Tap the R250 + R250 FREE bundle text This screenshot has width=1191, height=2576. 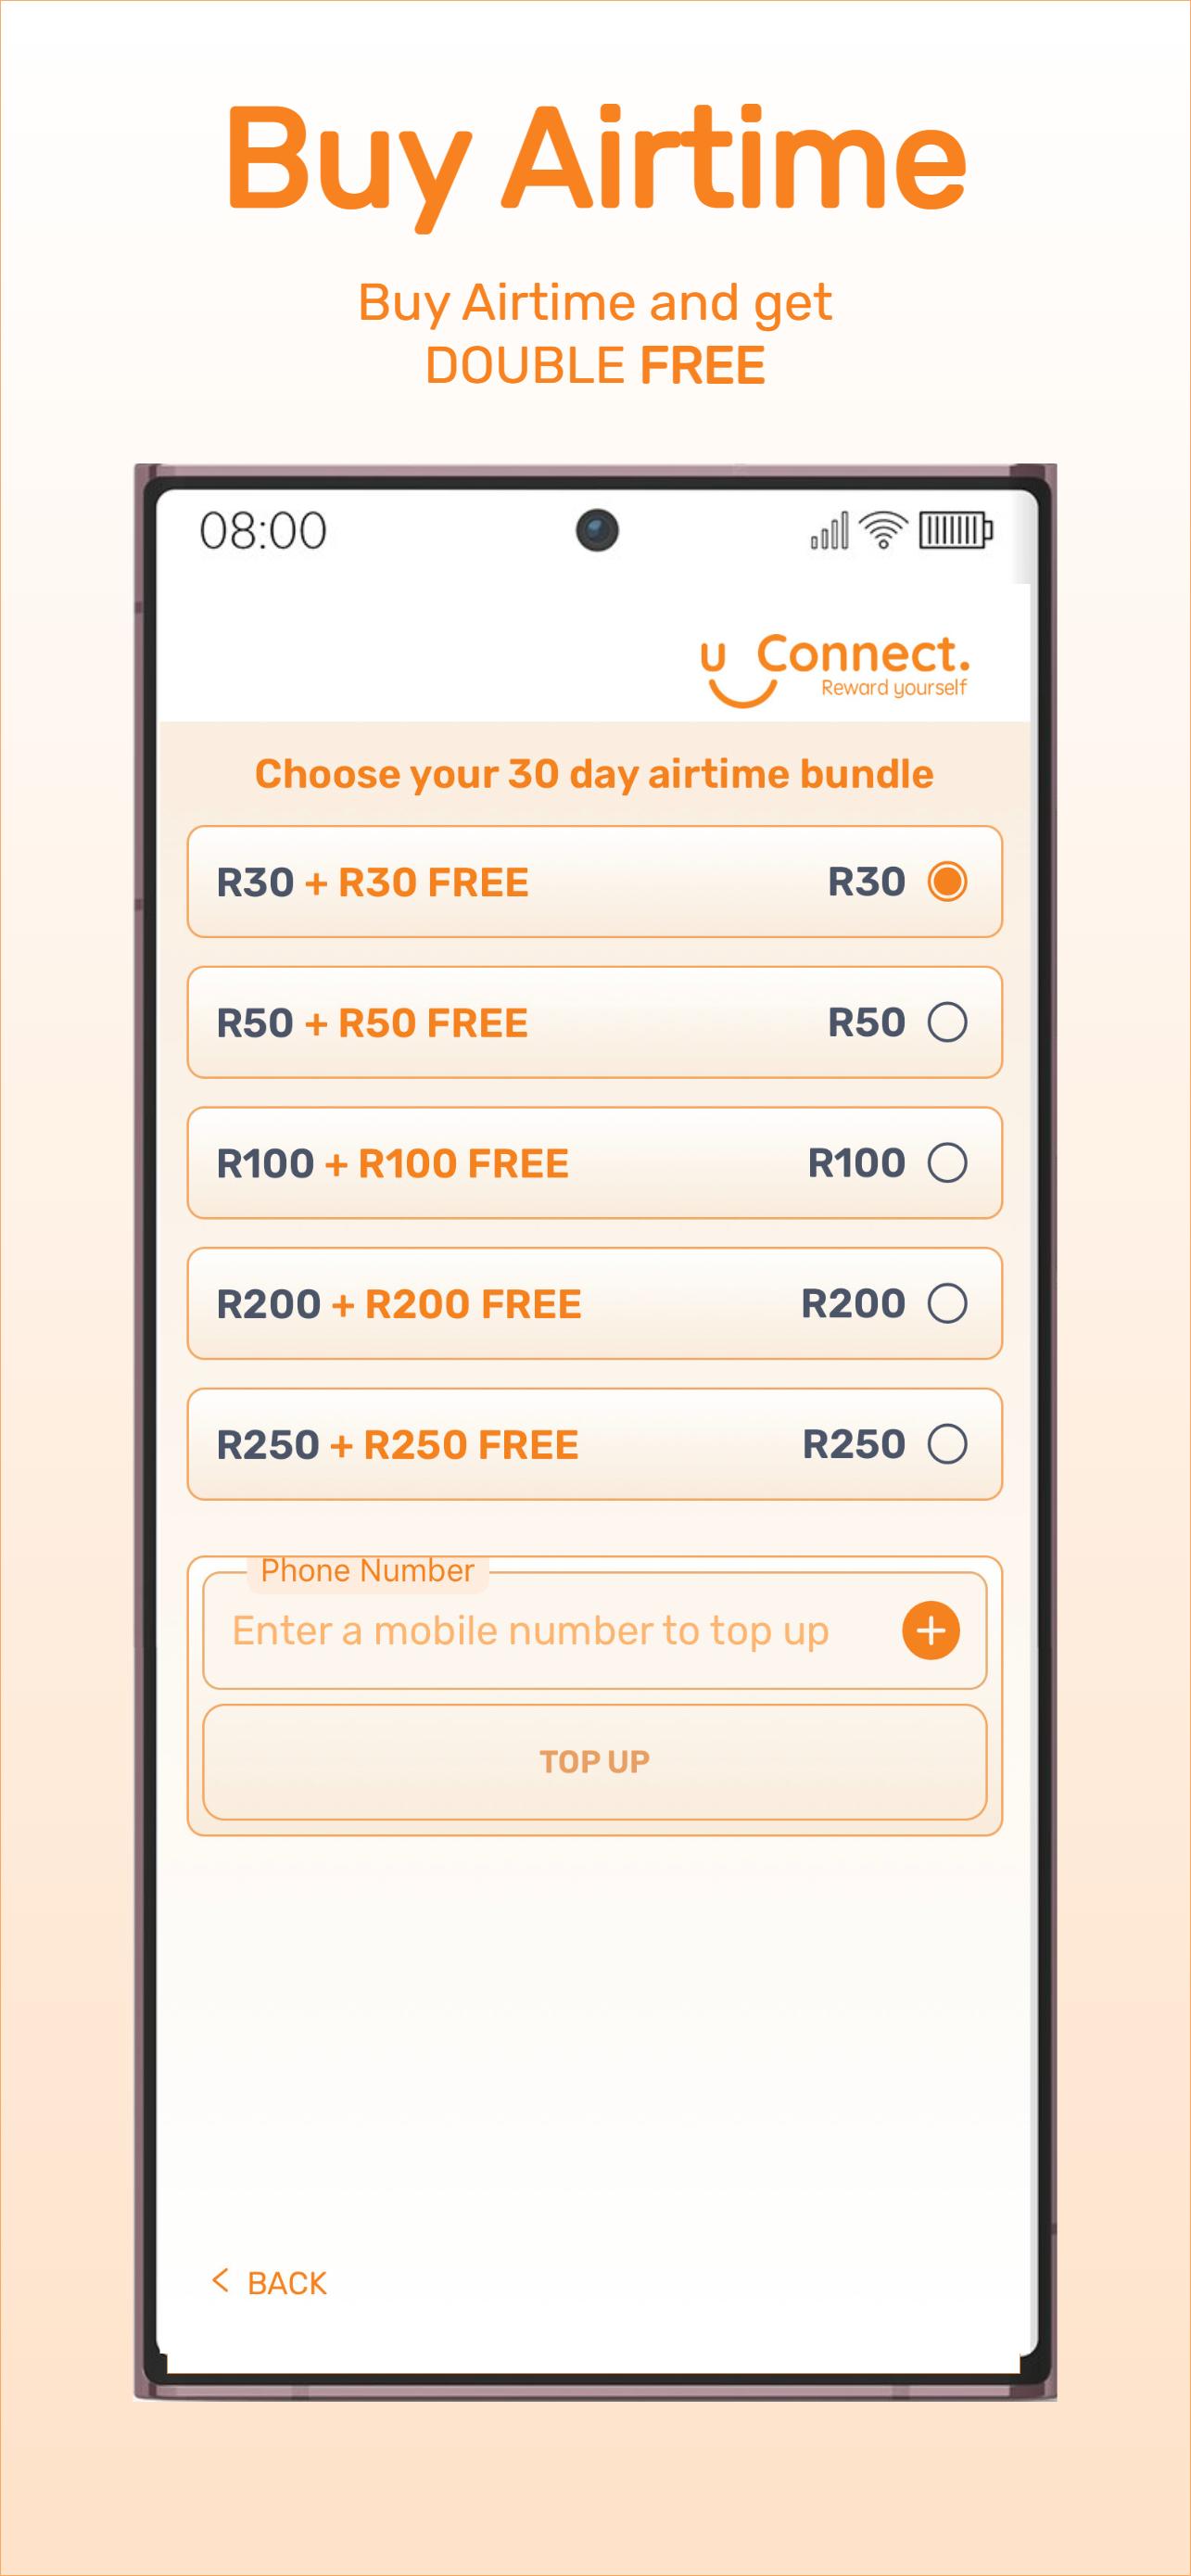[397, 1445]
